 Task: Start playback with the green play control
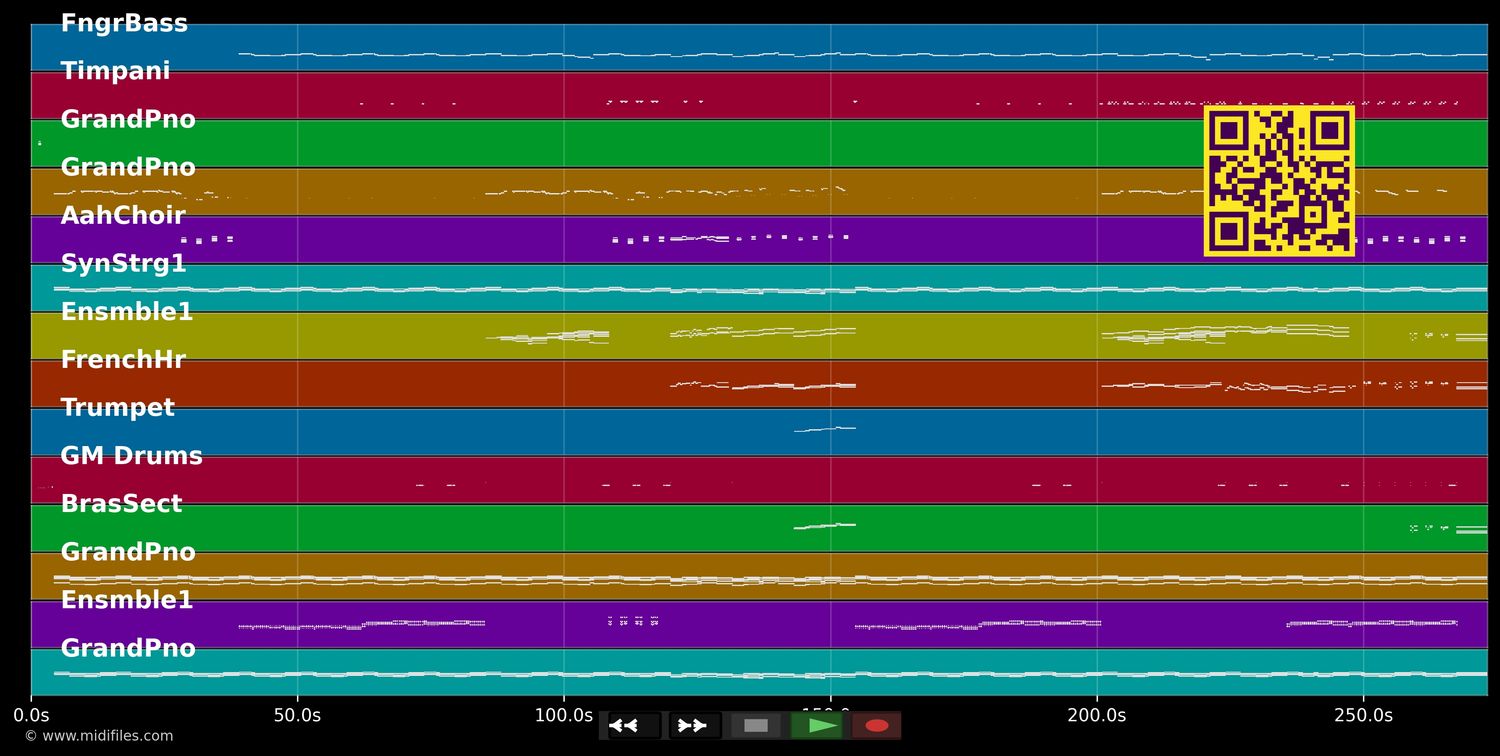(816, 725)
